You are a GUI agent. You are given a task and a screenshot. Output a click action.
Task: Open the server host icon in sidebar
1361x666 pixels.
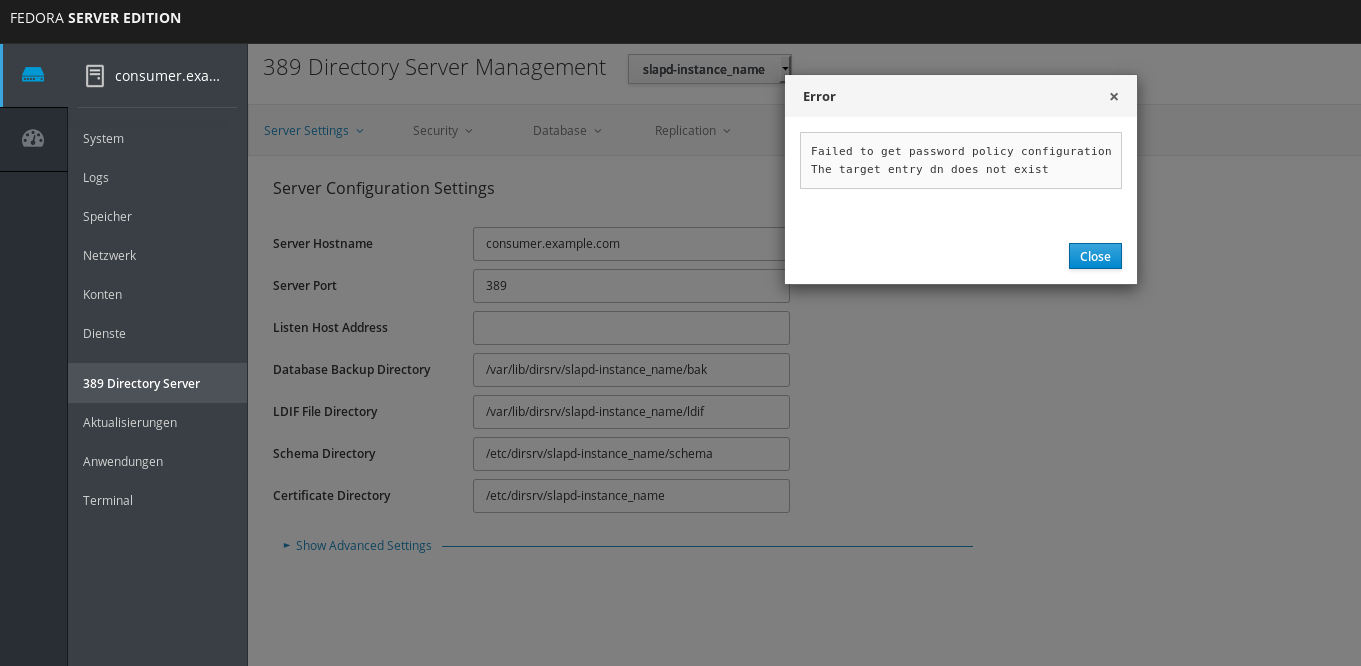(33, 75)
